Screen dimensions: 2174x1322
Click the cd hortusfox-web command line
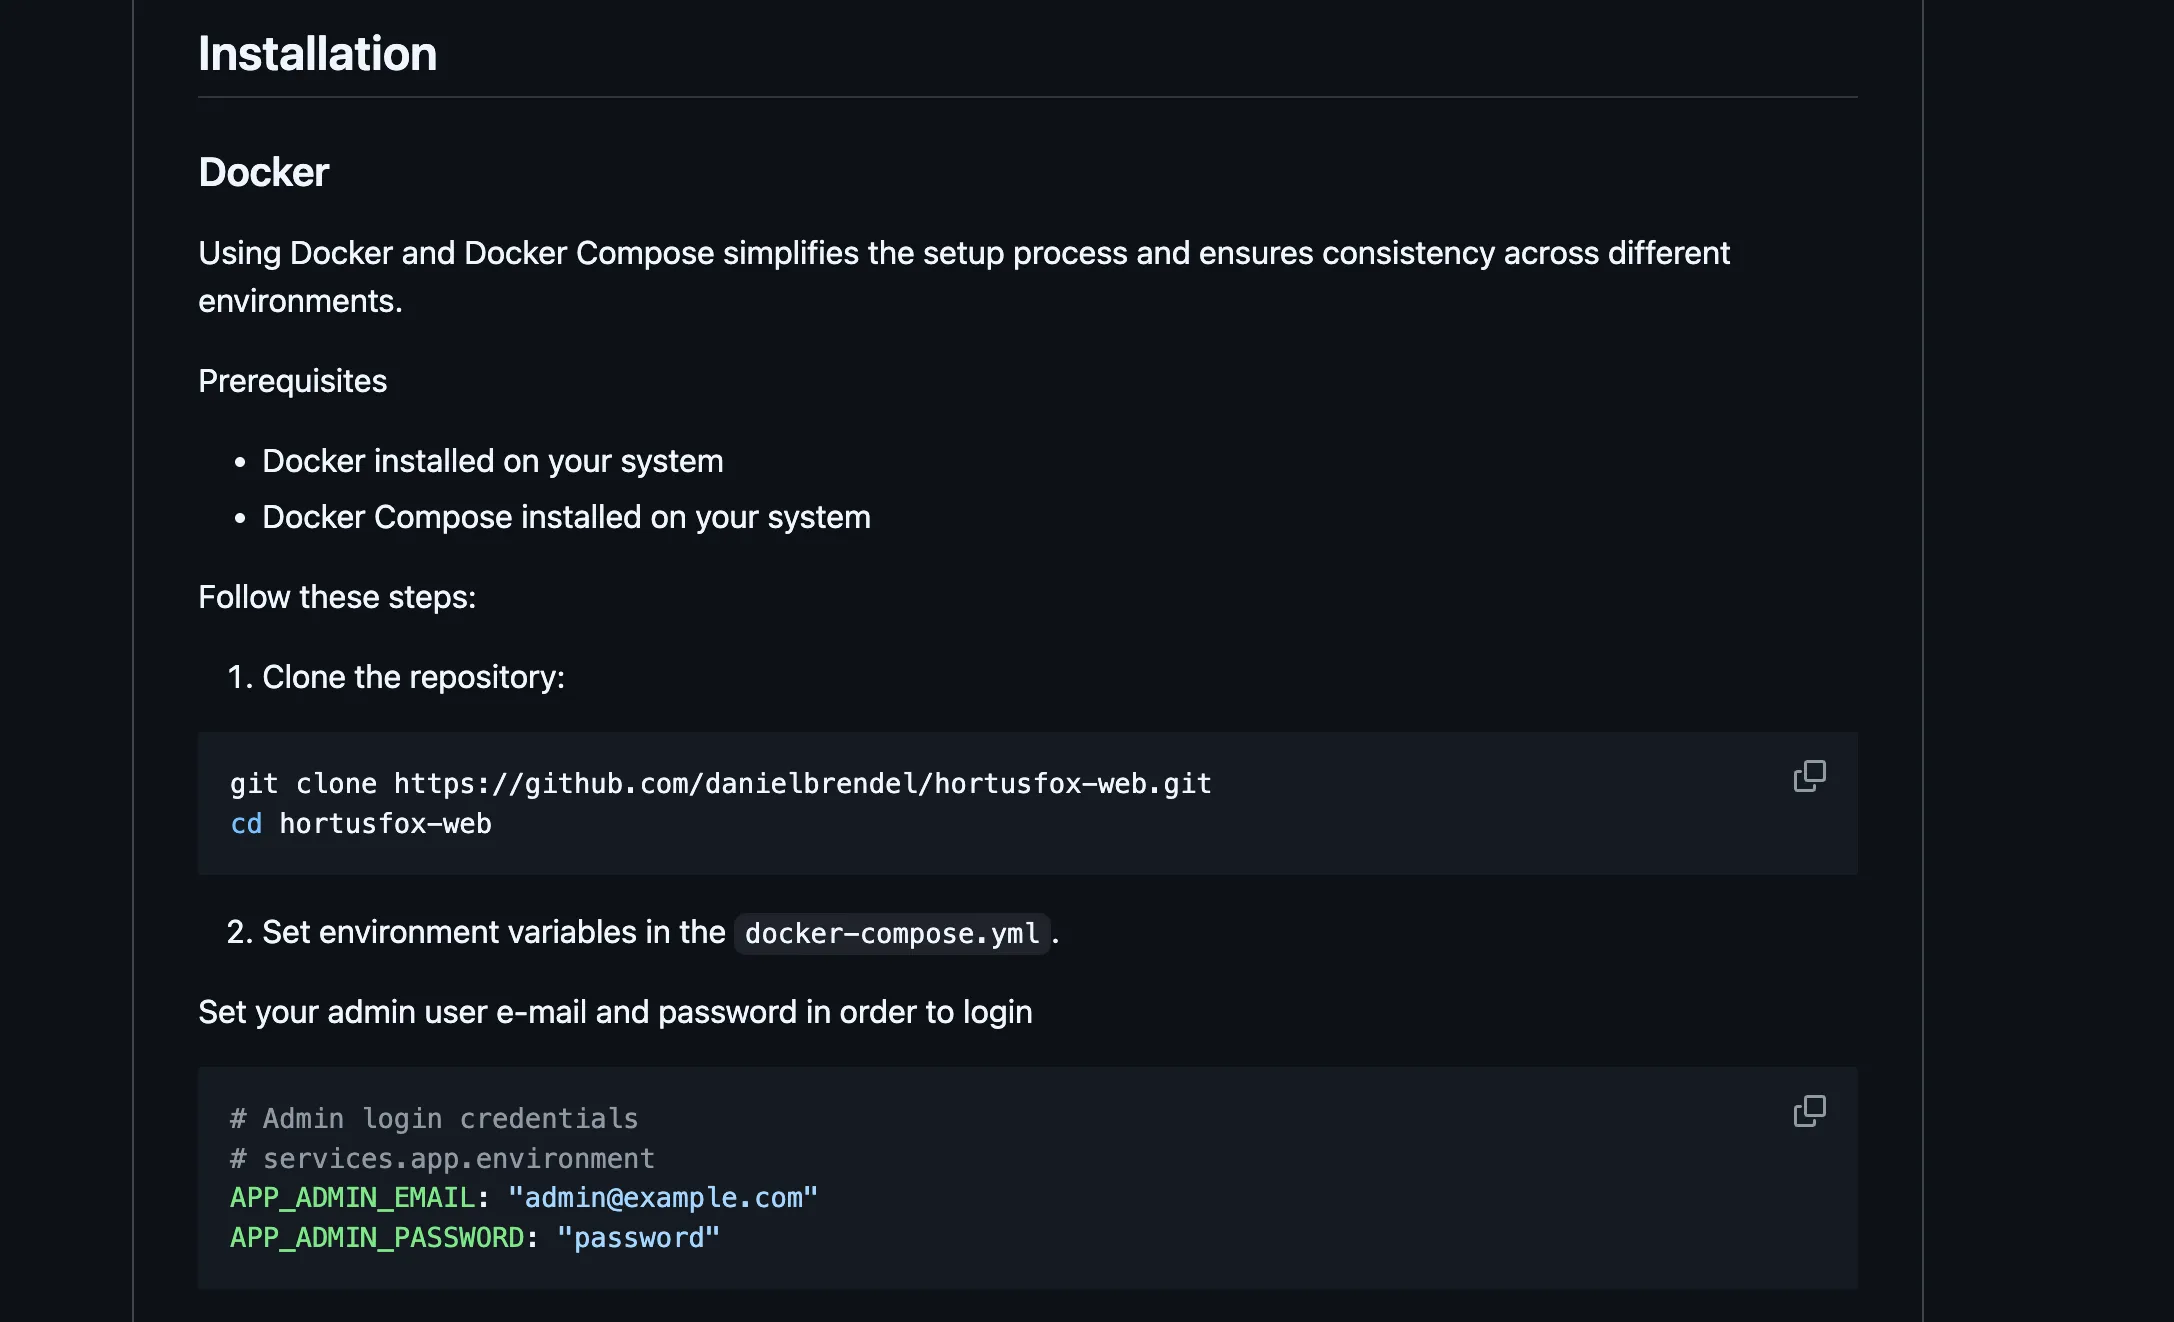(x=361, y=824)
